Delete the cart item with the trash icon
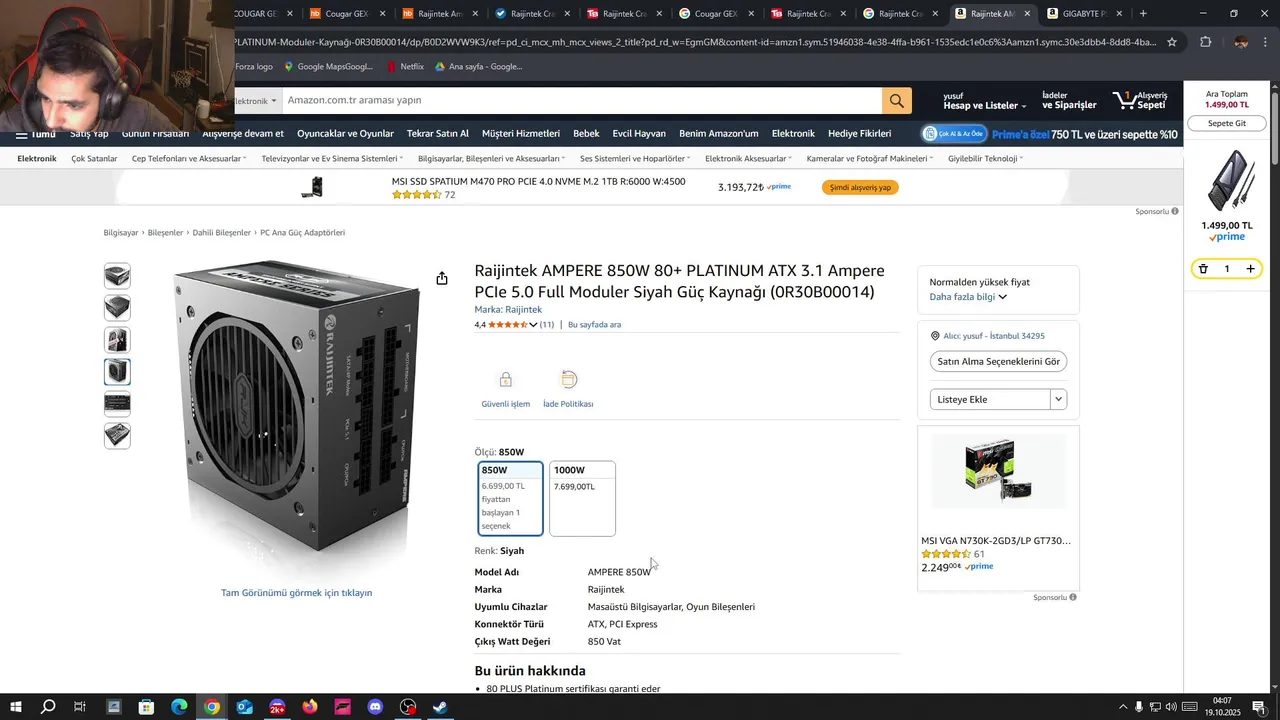The height and width of the screenshot is (720, 1280). click(1204, 269)
